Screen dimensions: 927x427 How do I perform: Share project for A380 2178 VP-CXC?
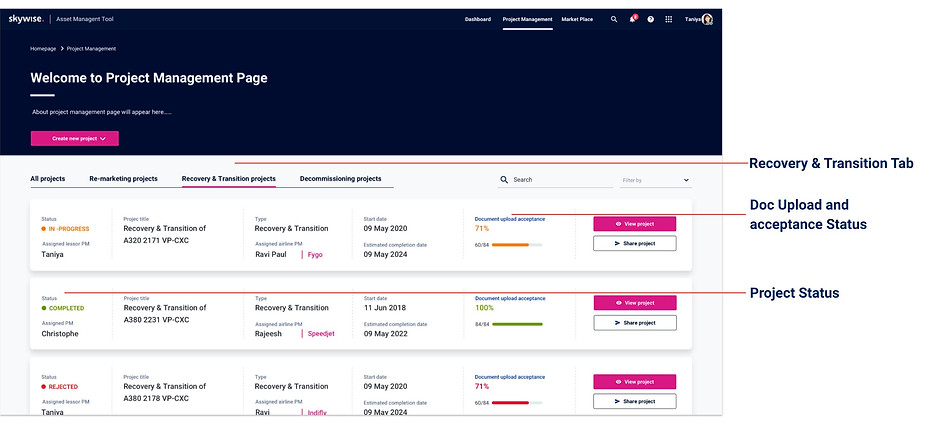pos(635,401)
